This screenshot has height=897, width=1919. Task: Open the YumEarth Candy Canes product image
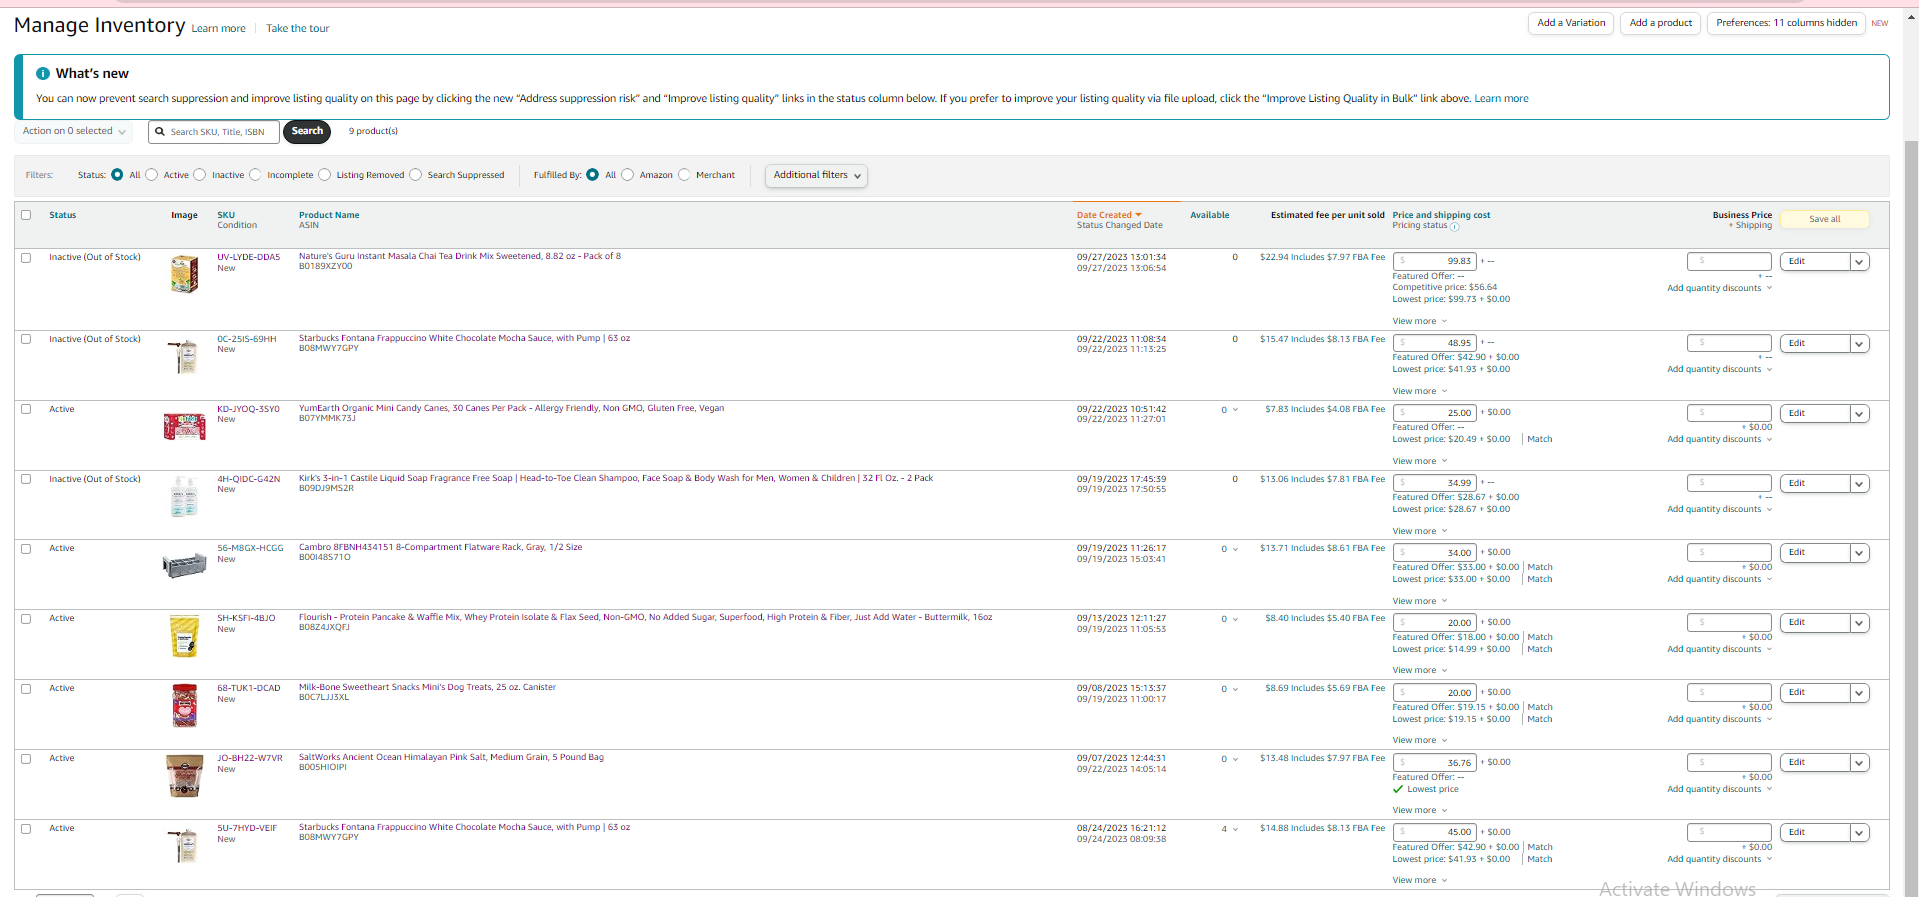[184, 427]
